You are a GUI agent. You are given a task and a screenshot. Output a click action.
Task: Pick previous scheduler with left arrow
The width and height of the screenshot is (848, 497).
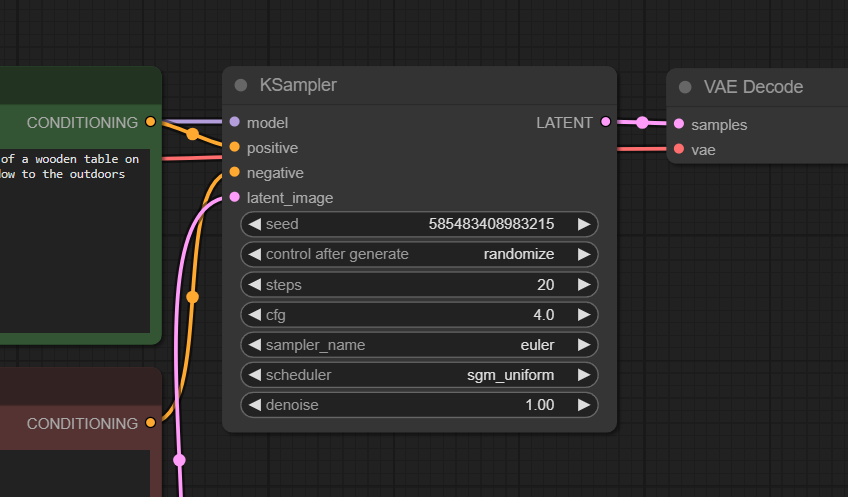tap(254, 375)
